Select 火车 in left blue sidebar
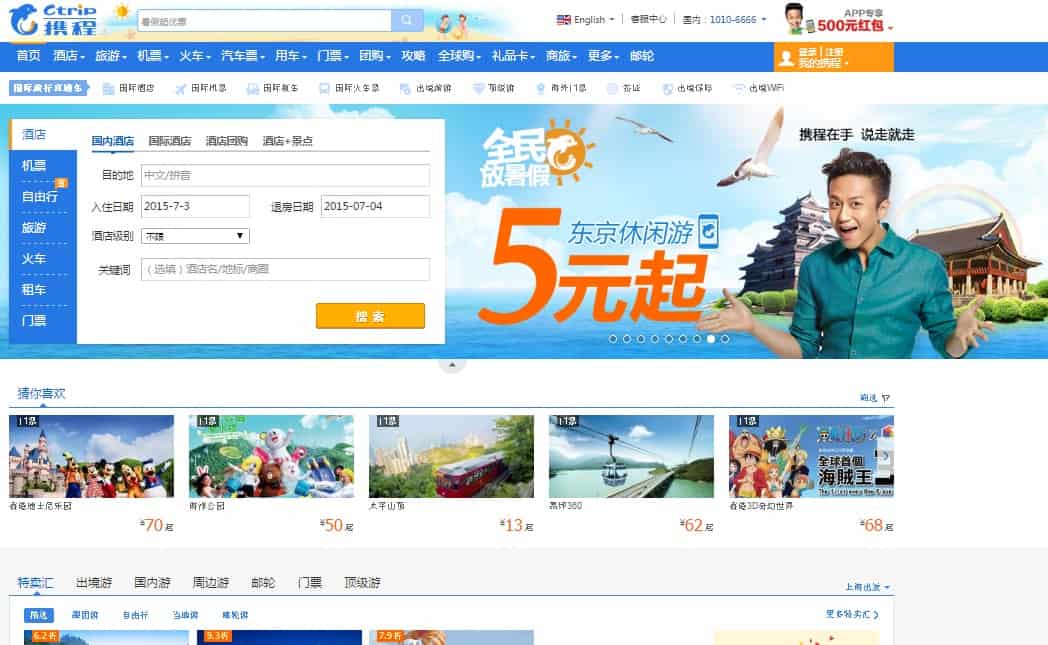Image resolution: width=1048 pixels, height=645 pixels. click(x=34, y=259)
